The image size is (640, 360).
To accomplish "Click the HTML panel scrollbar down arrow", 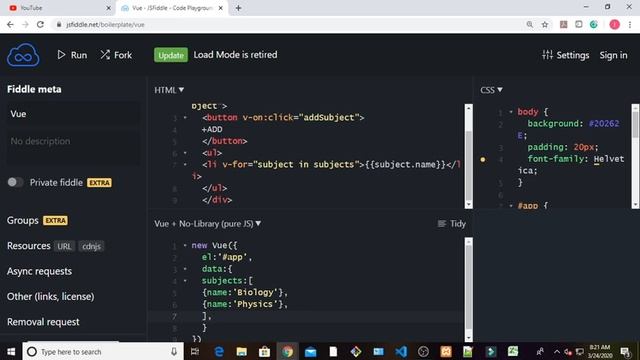I will pos(469,204).
